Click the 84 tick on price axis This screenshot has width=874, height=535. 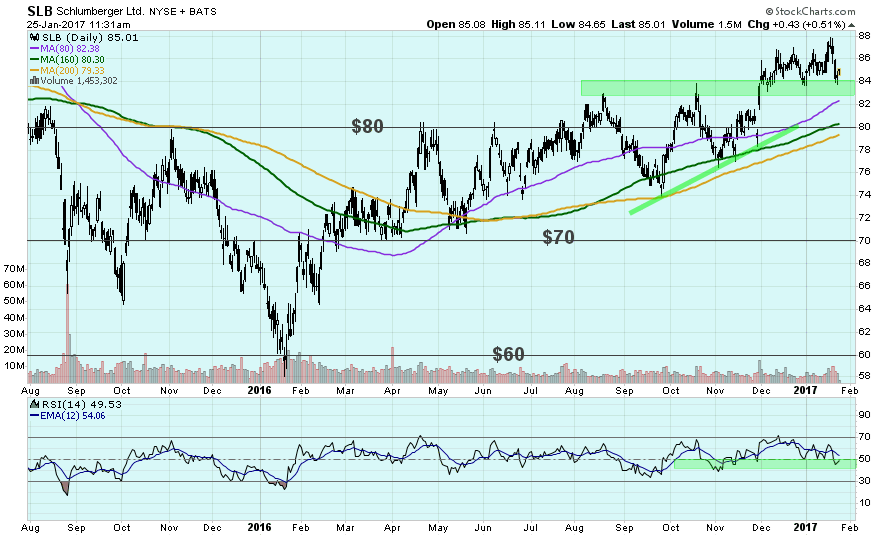coord(864,81)
